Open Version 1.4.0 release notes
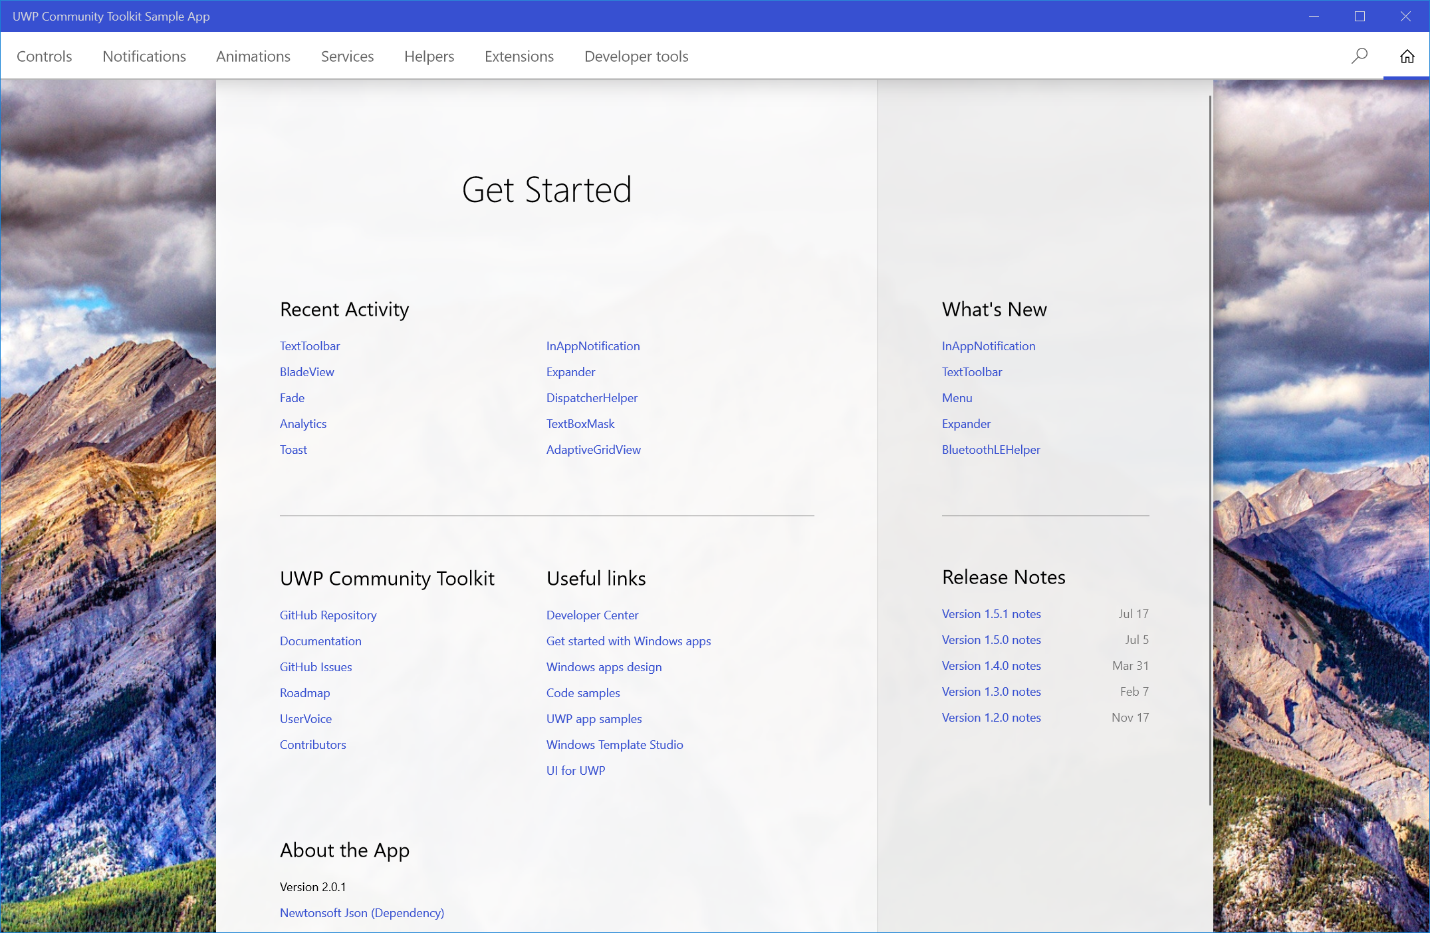 coord(991,666)
